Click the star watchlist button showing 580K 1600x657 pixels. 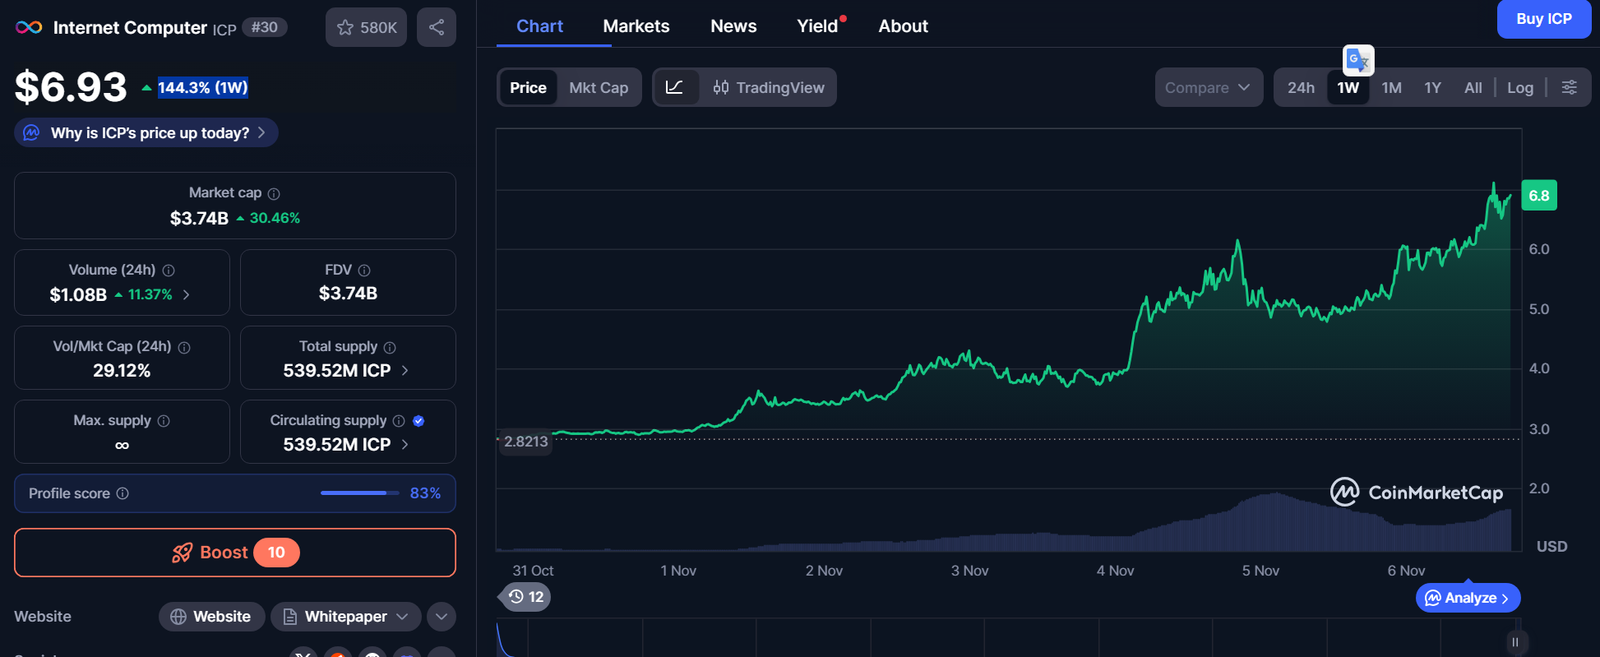click(x=366, y=27)
